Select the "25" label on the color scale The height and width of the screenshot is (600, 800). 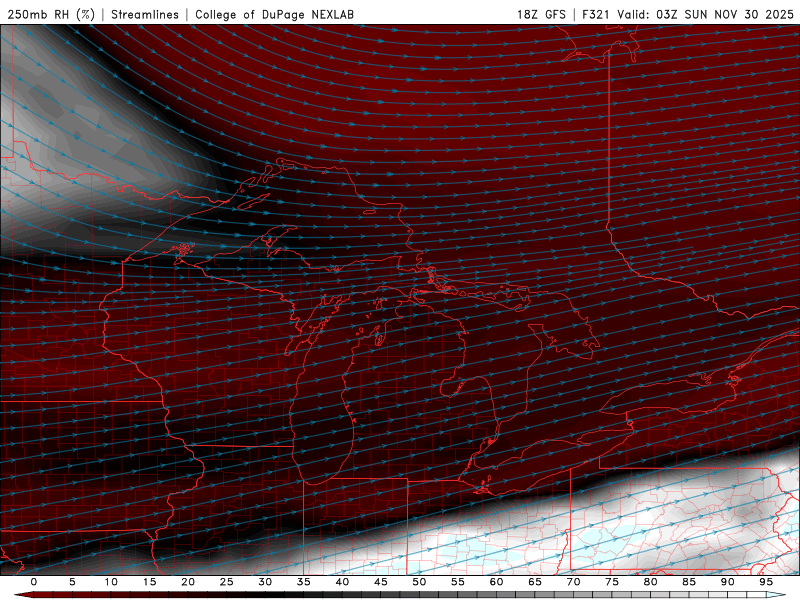[226, 582]
